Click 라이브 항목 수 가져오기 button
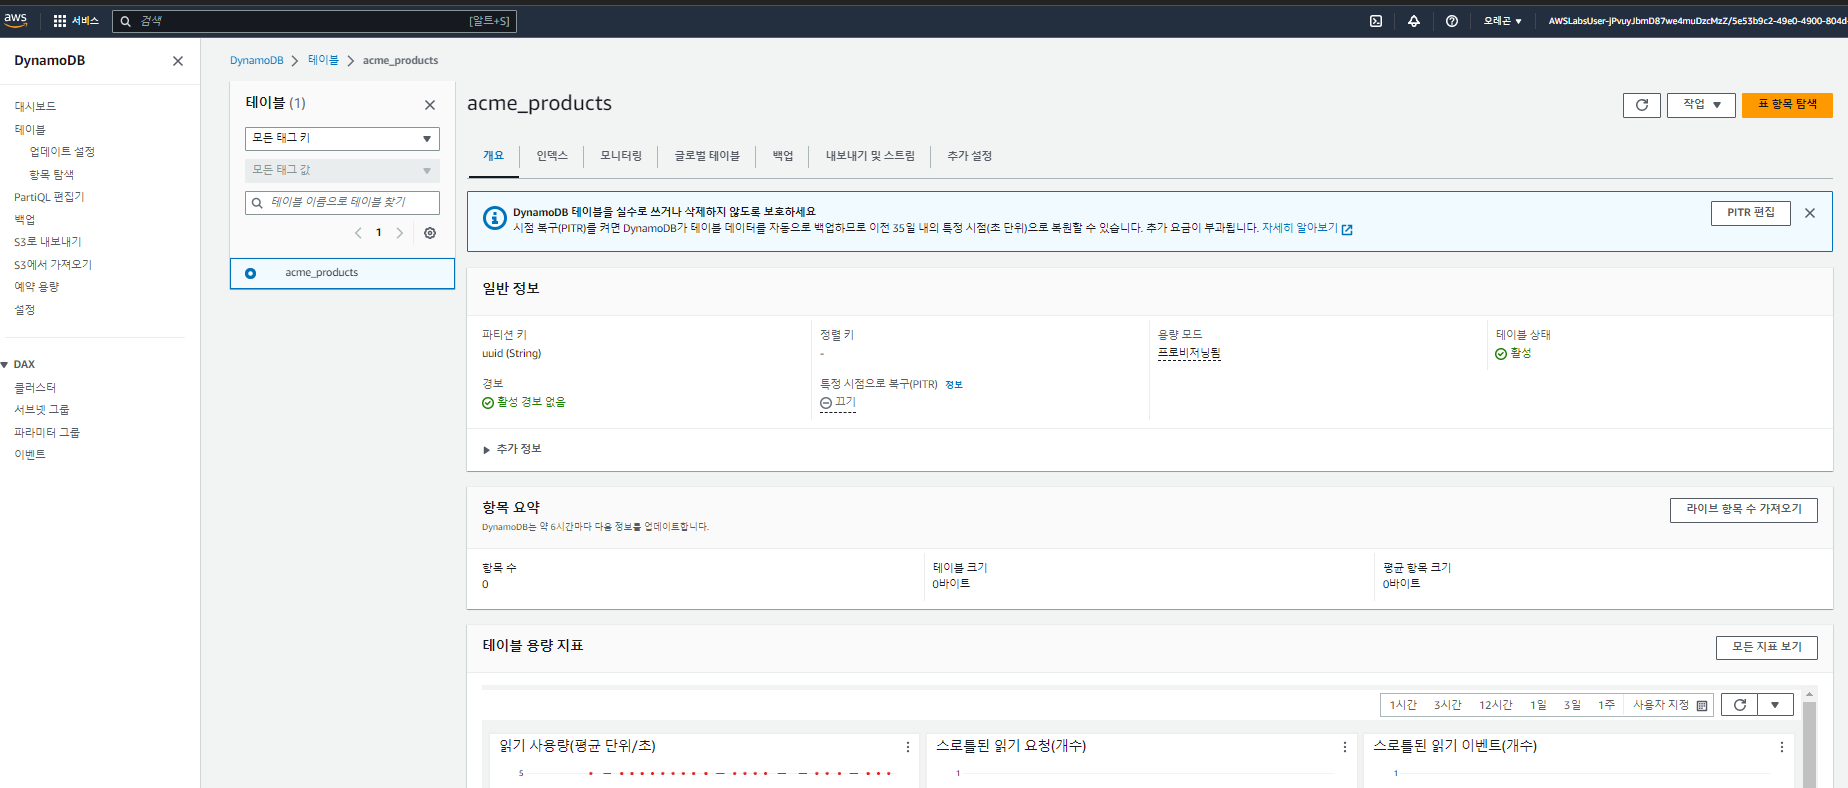 pos(1744,510)
